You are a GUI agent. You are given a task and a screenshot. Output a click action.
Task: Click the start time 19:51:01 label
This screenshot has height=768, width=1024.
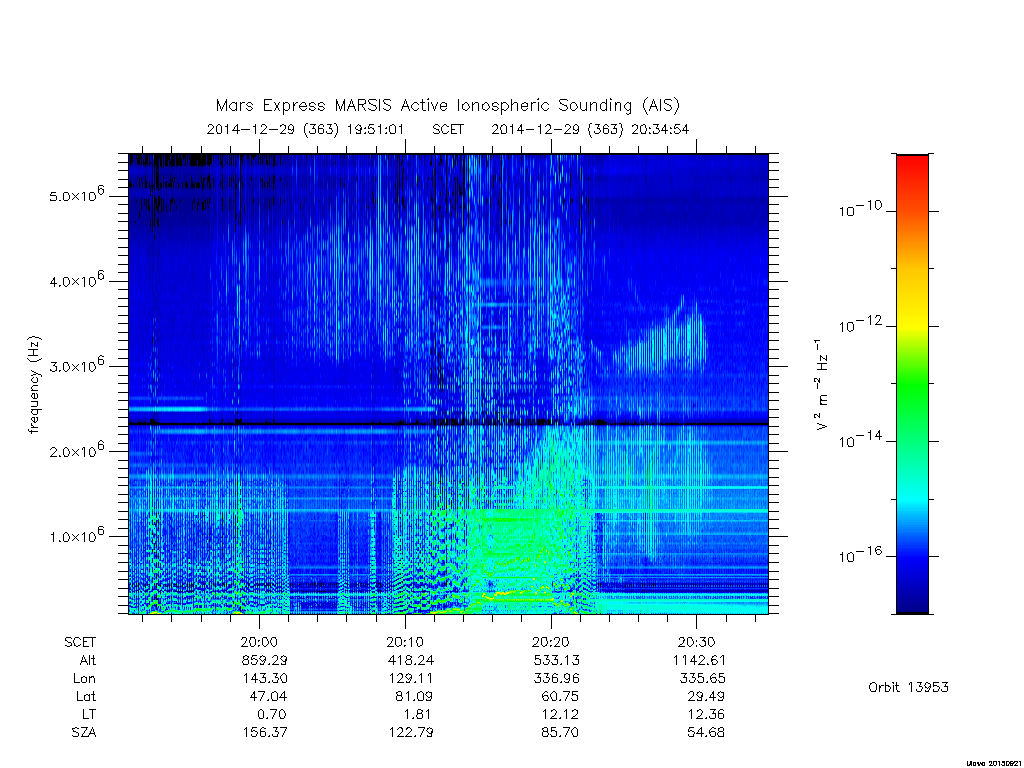click(x=375, y=129)
